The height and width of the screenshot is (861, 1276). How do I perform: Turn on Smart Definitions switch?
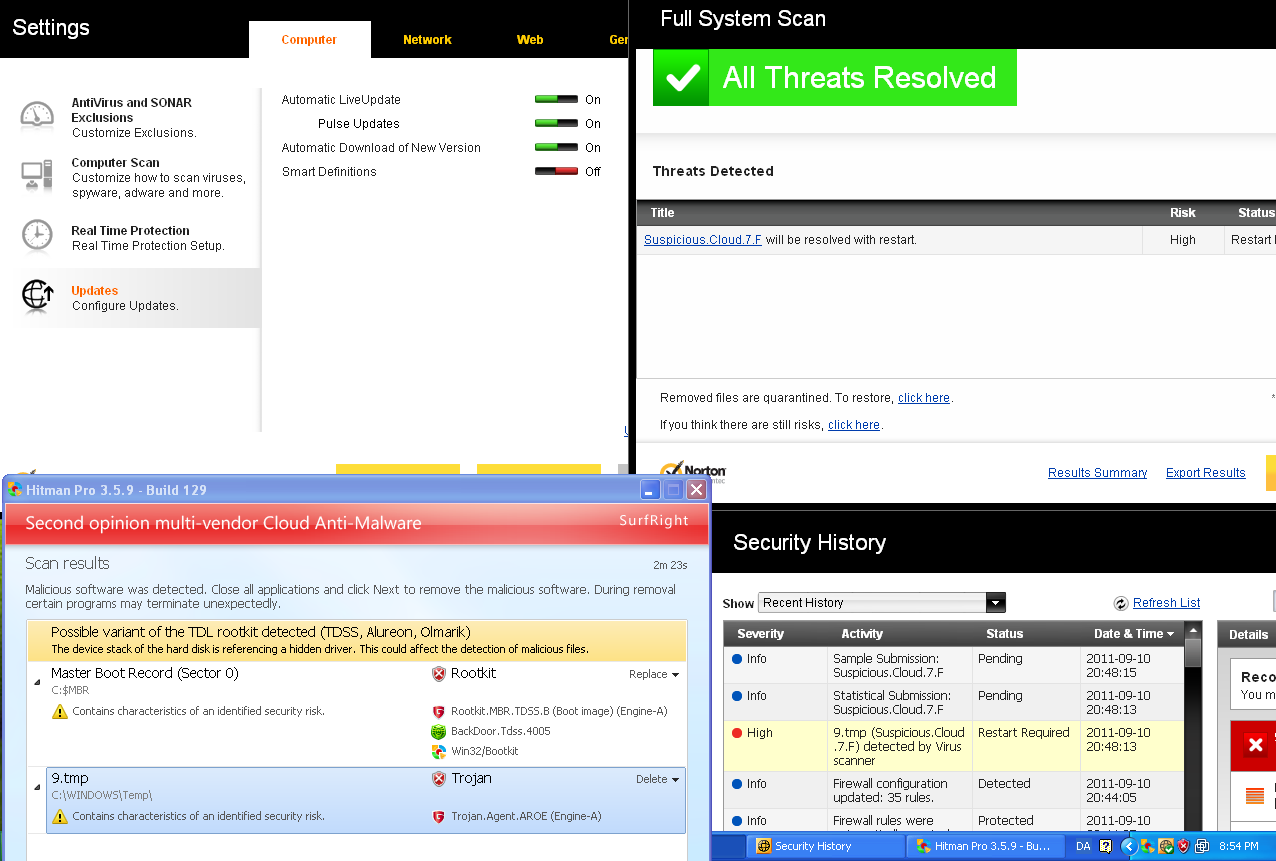click(556, 172)
